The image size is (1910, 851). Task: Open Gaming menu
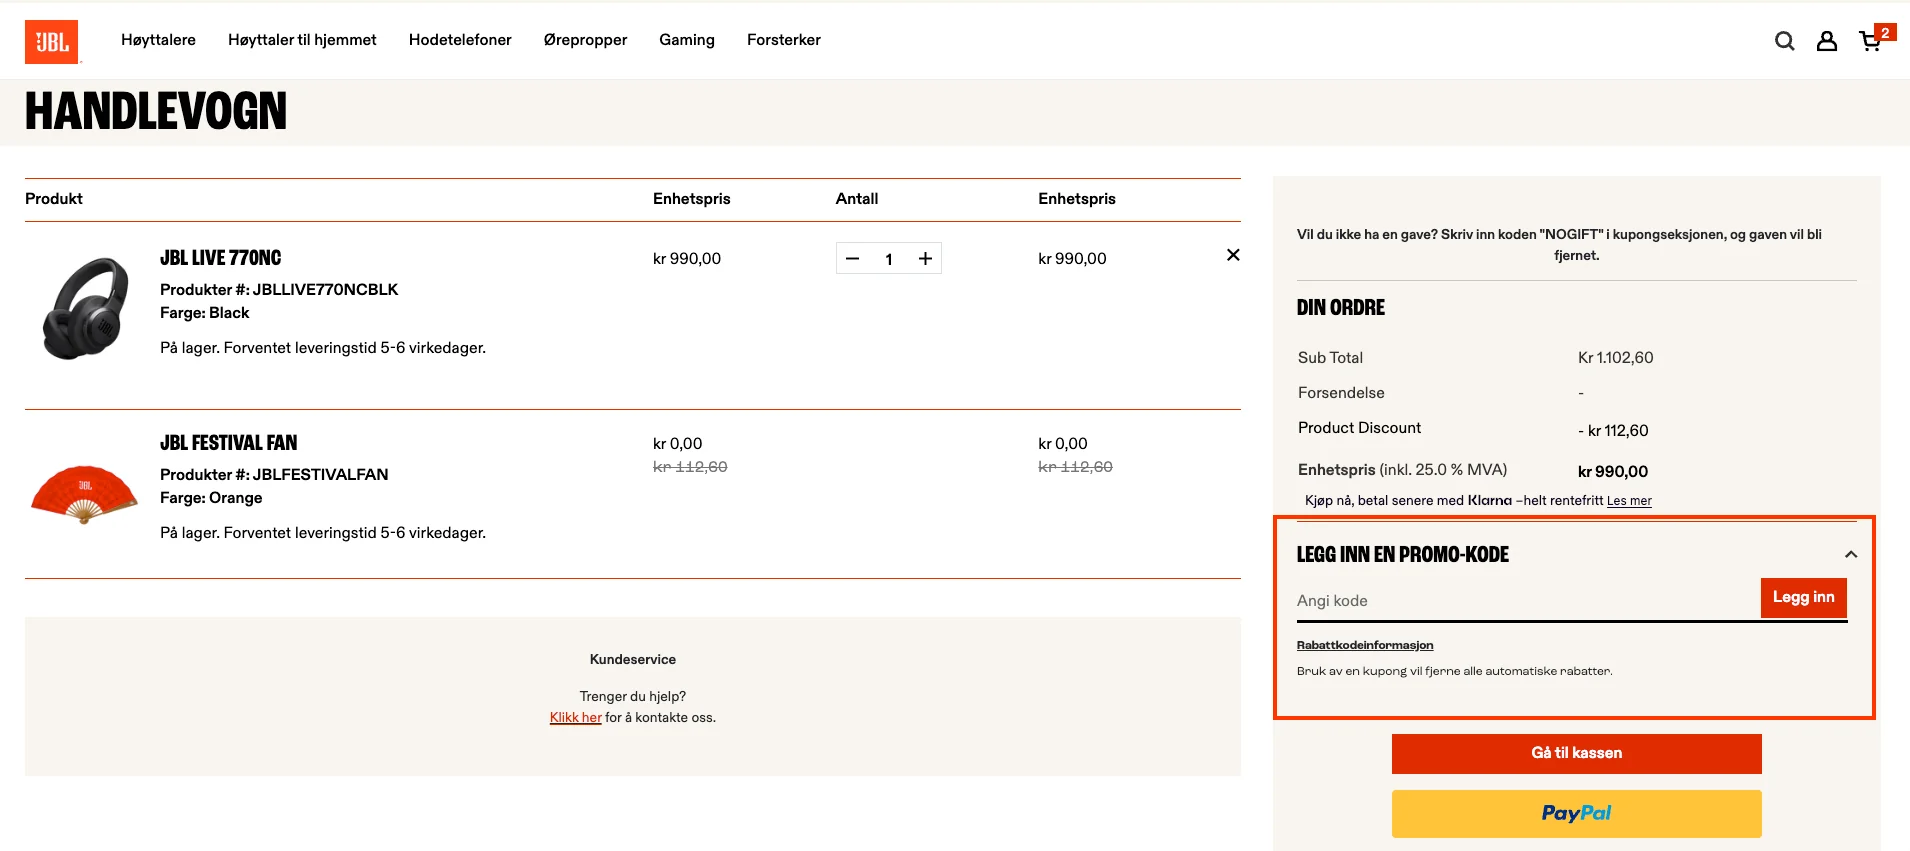pyautogui.click(x=687, y=40)
